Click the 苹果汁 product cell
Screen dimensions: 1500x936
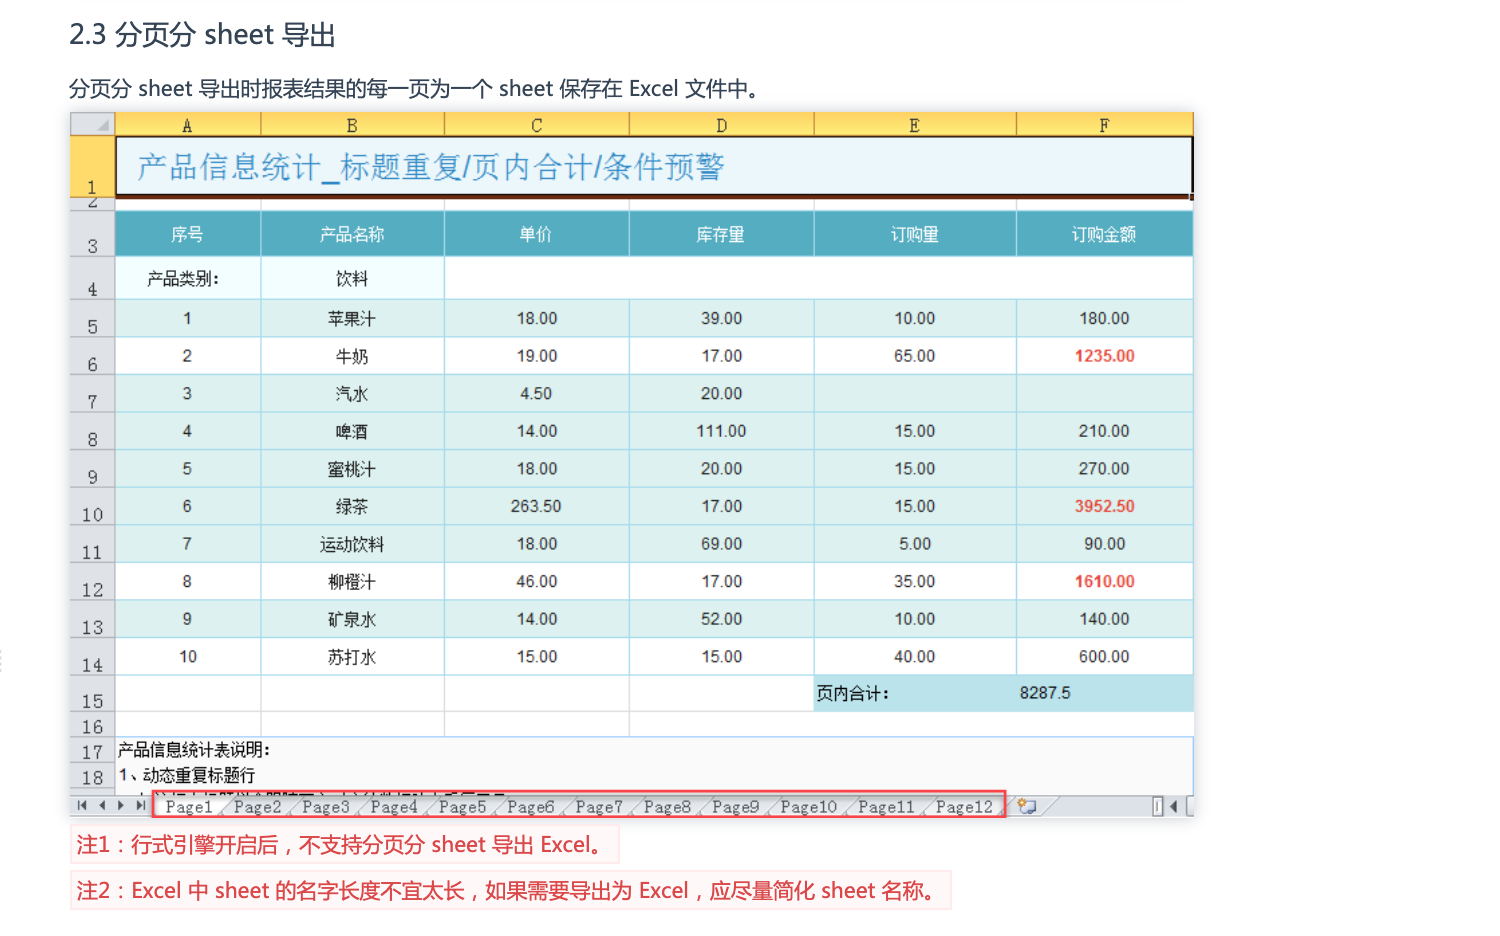(x=352, y=319)
